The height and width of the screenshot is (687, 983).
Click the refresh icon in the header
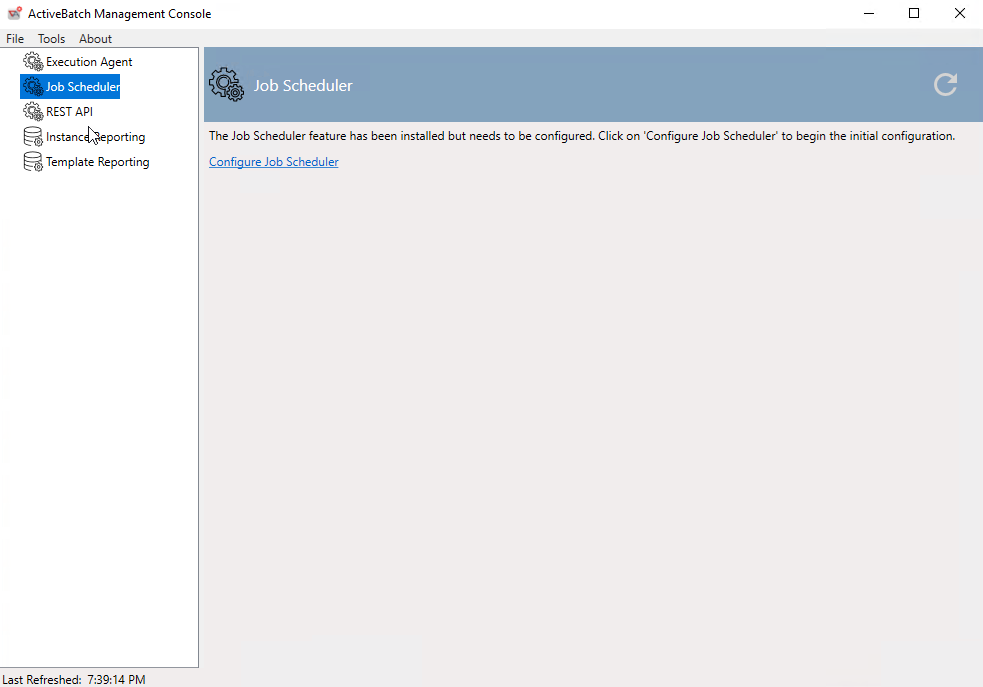[944, 85]
